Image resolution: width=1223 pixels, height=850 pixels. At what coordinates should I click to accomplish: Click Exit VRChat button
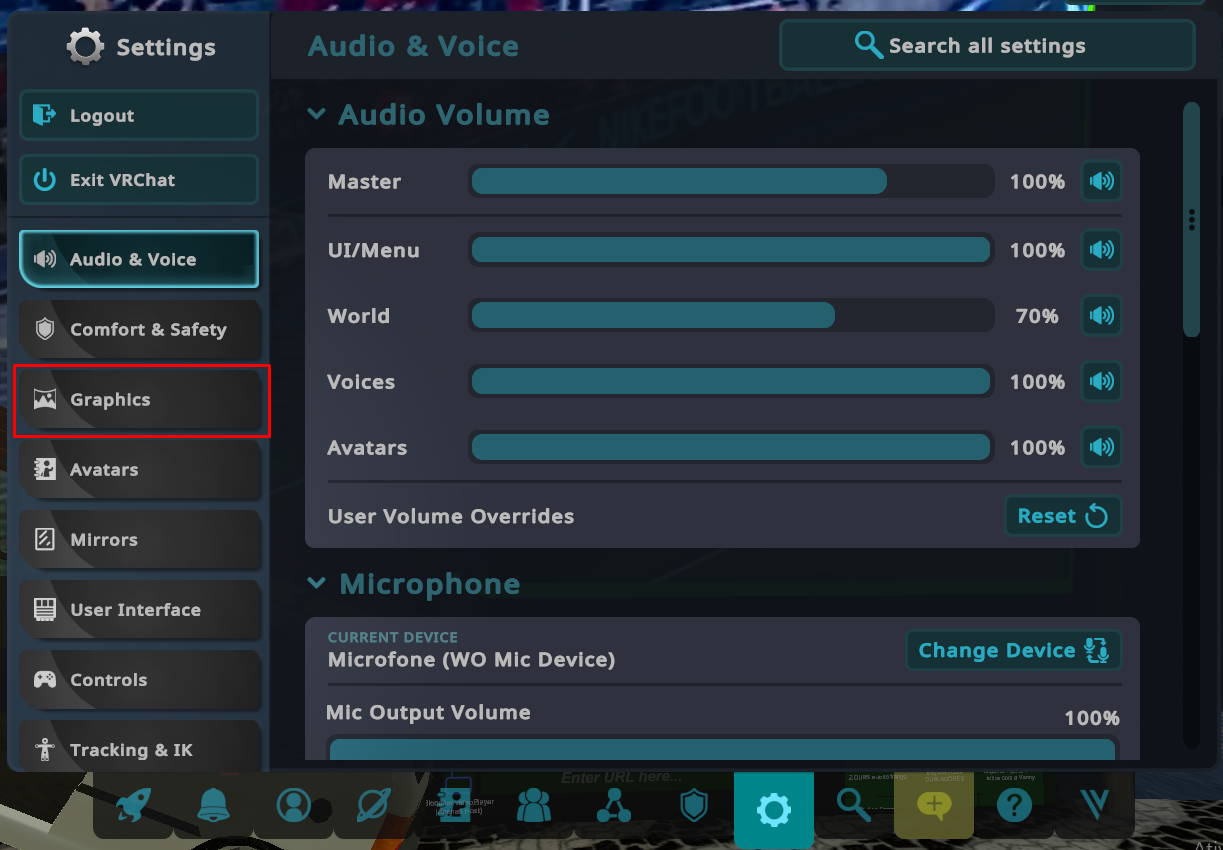[139, 180]
